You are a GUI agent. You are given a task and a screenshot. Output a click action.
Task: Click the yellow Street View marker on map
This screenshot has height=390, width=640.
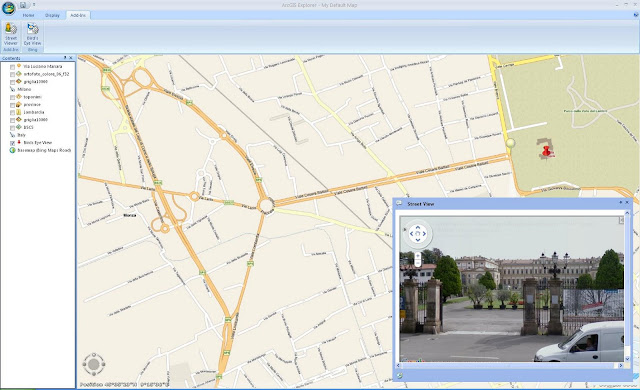coord(510,143)
